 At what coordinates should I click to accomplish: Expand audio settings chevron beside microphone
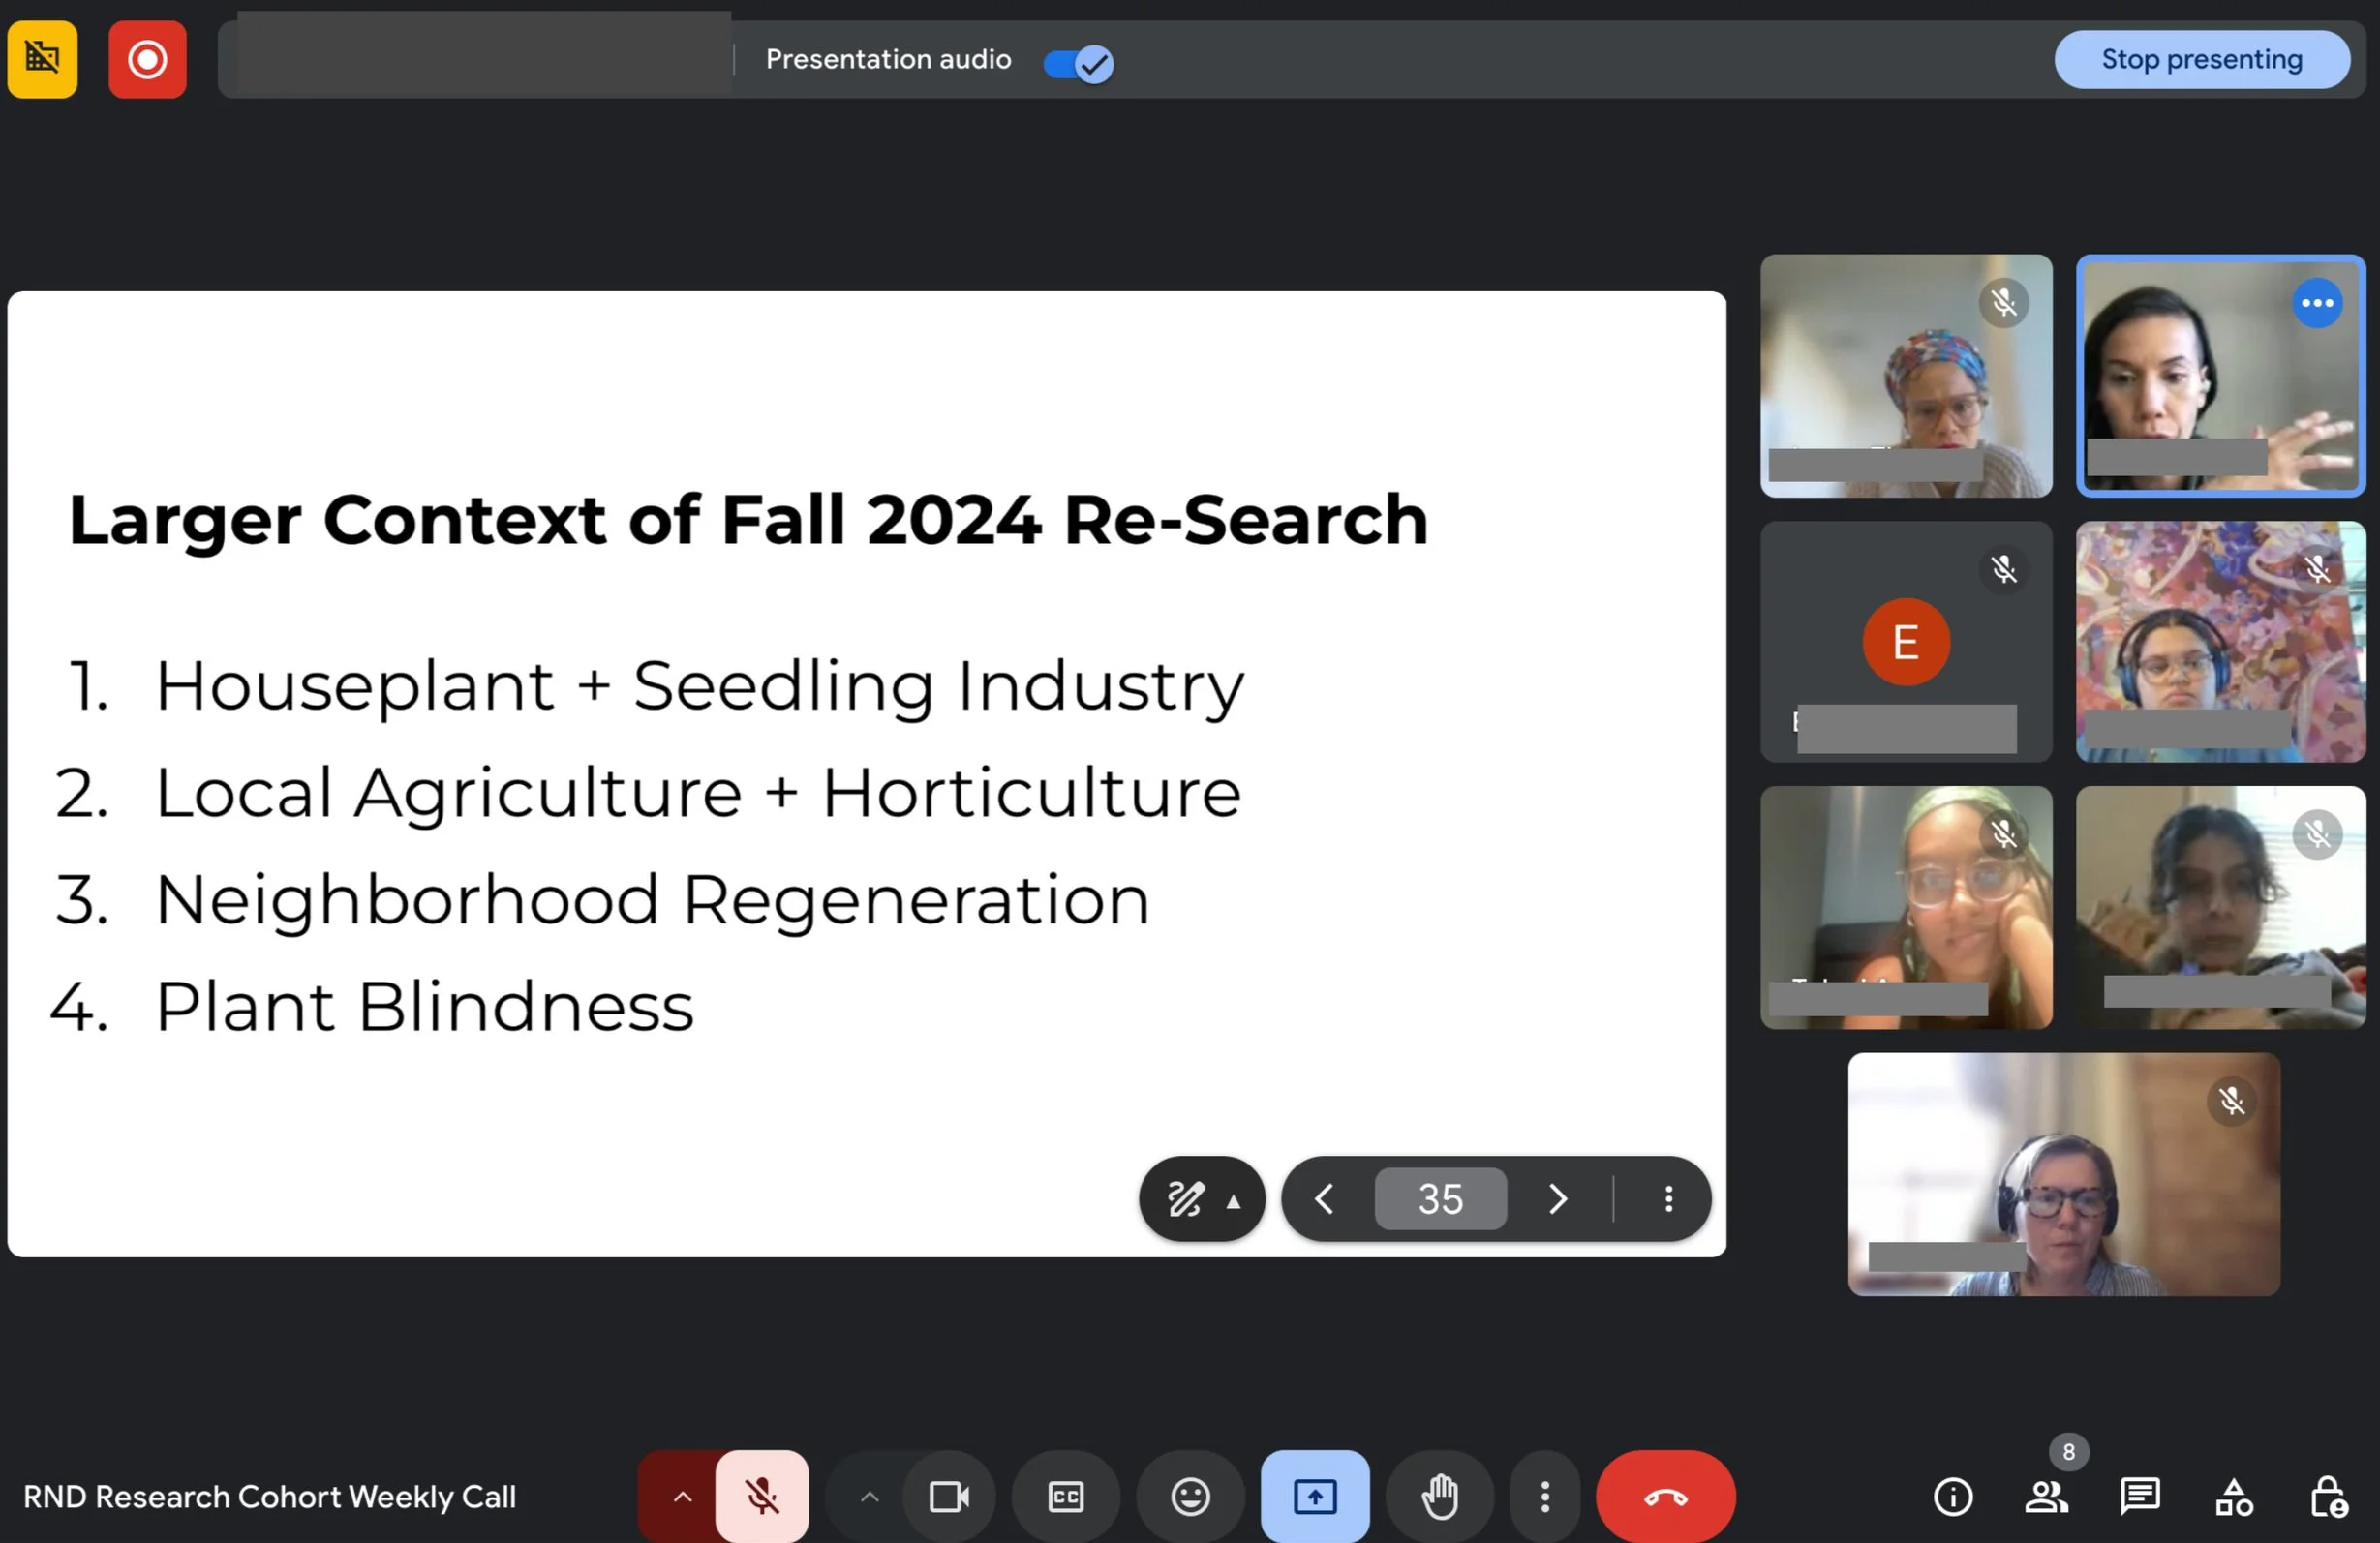tap(682, 1496)
